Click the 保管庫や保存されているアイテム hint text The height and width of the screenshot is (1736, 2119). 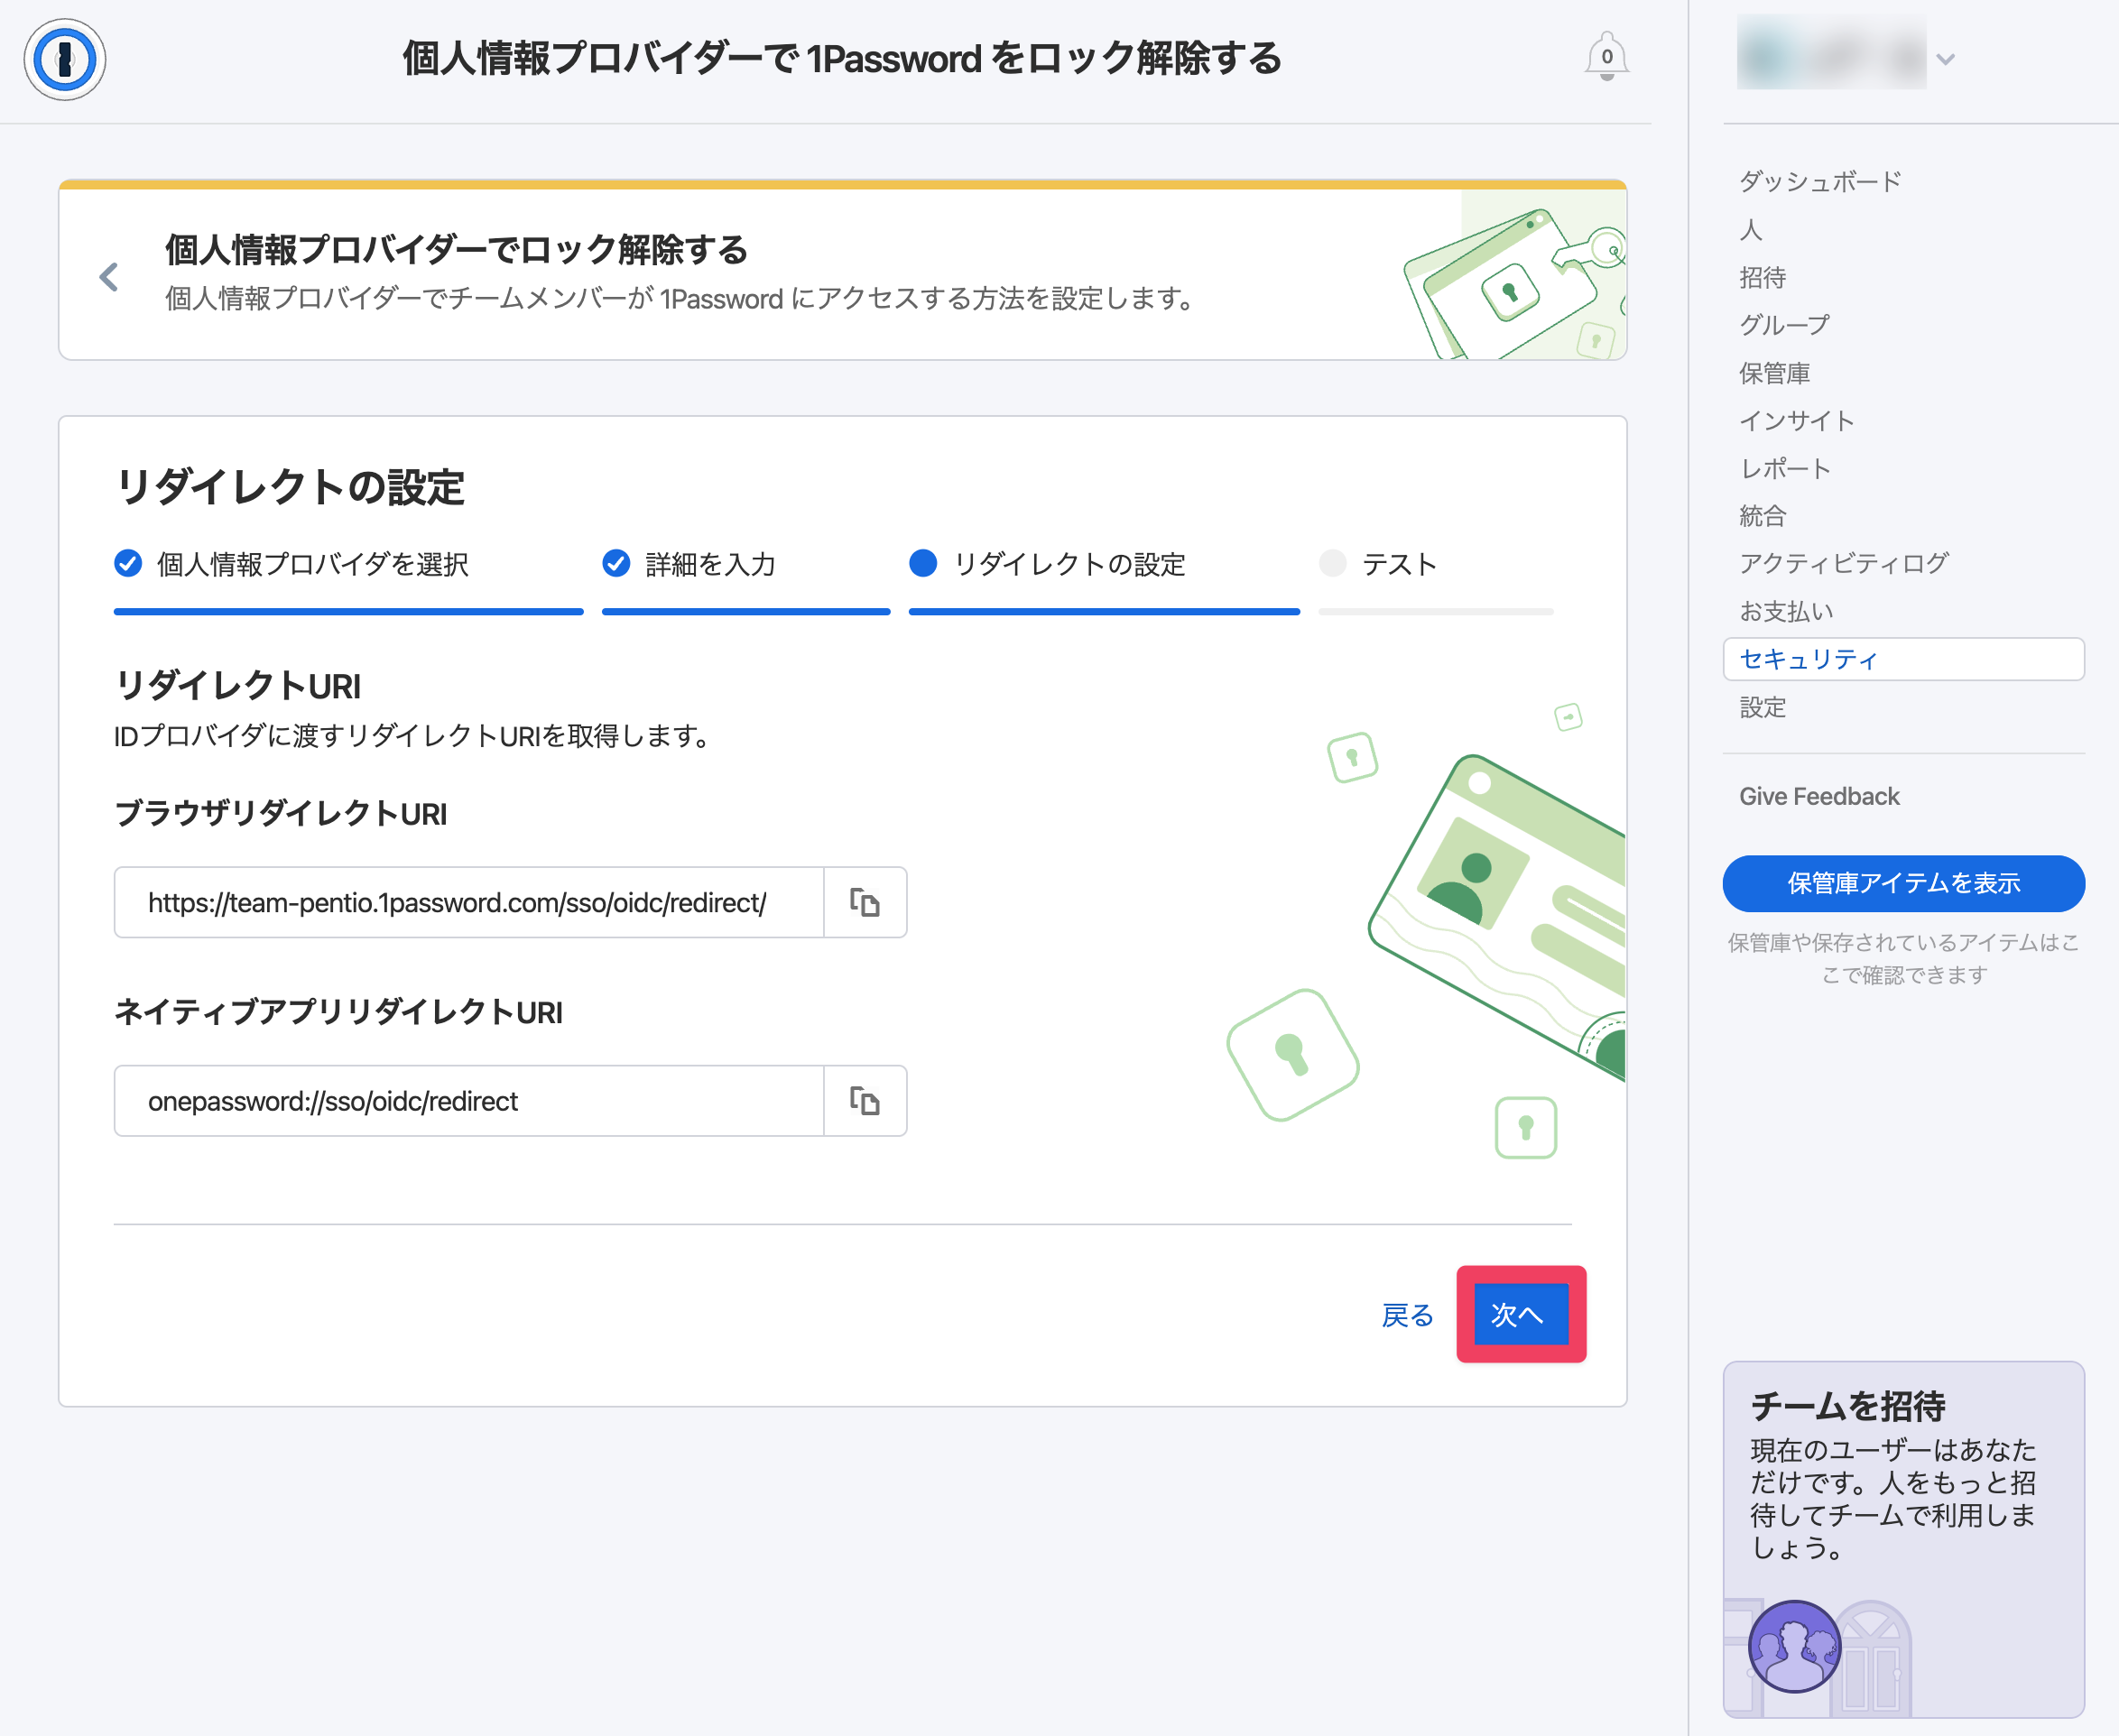point(1903,958)
